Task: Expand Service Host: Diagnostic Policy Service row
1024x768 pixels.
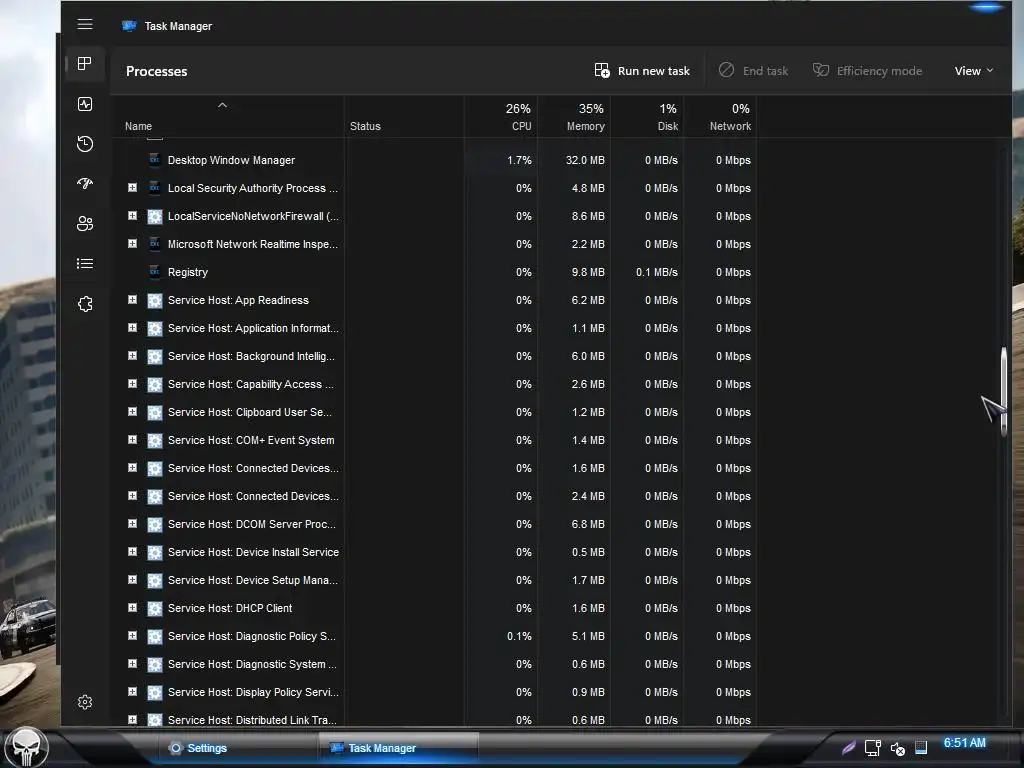Action: click(x=133, y=636)
